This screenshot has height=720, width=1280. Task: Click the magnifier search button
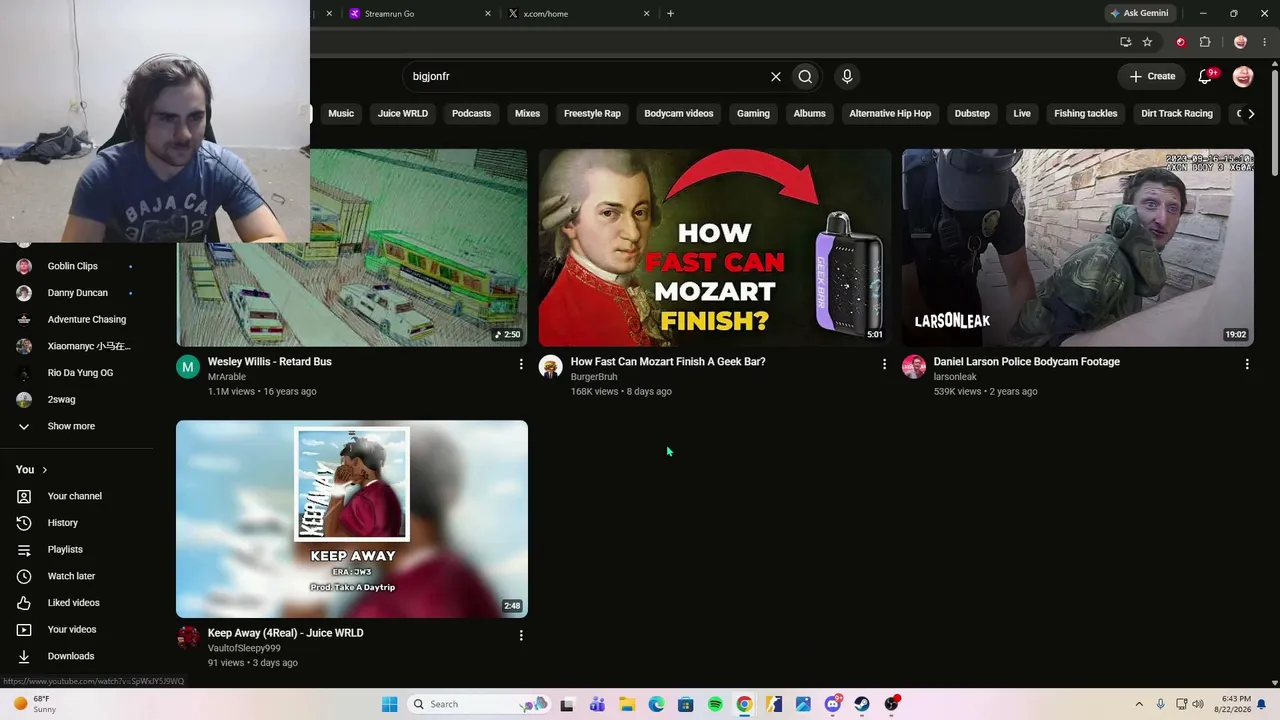pyautogui.click(x=805, y=76)
